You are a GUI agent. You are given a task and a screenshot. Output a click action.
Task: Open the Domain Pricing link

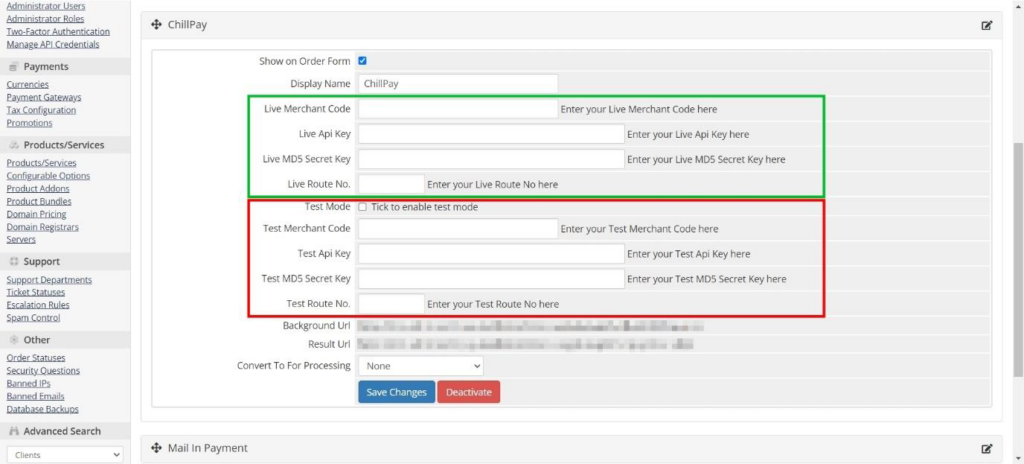tap(37, 214)
